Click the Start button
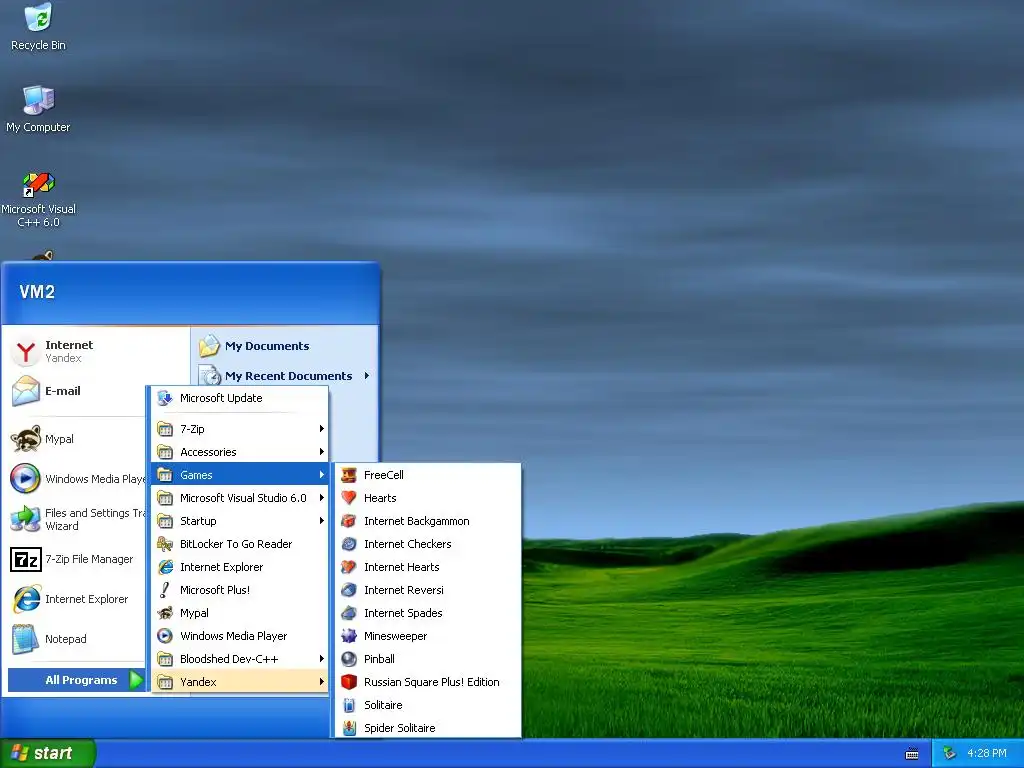Viewport: 1024px width, 768px height. 47,753
